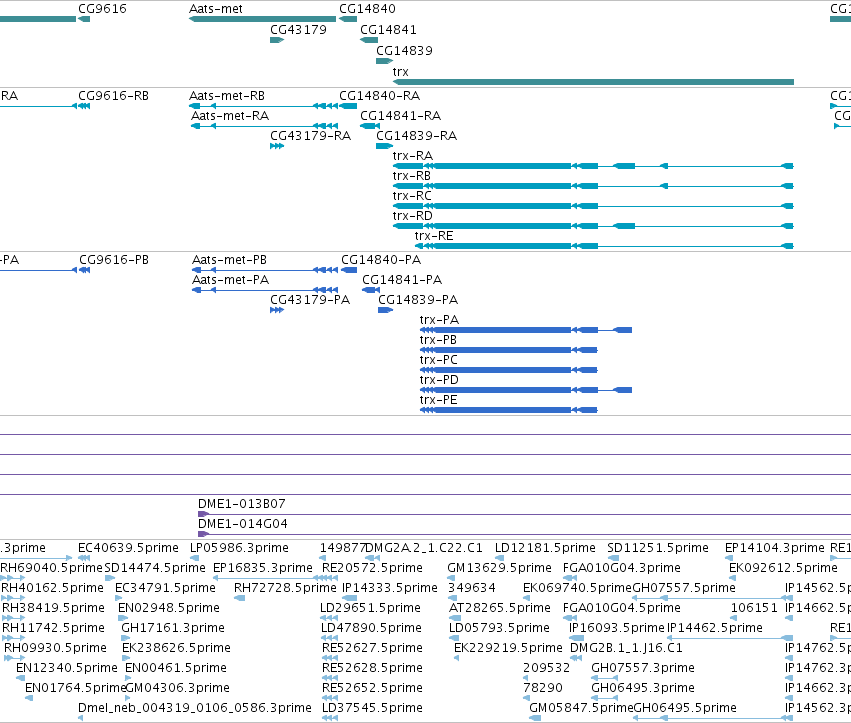The height and width of the screenshot is (723, 851).
Task: Click the AT28265.5prime EST glyph
Action: coord(455,618)
